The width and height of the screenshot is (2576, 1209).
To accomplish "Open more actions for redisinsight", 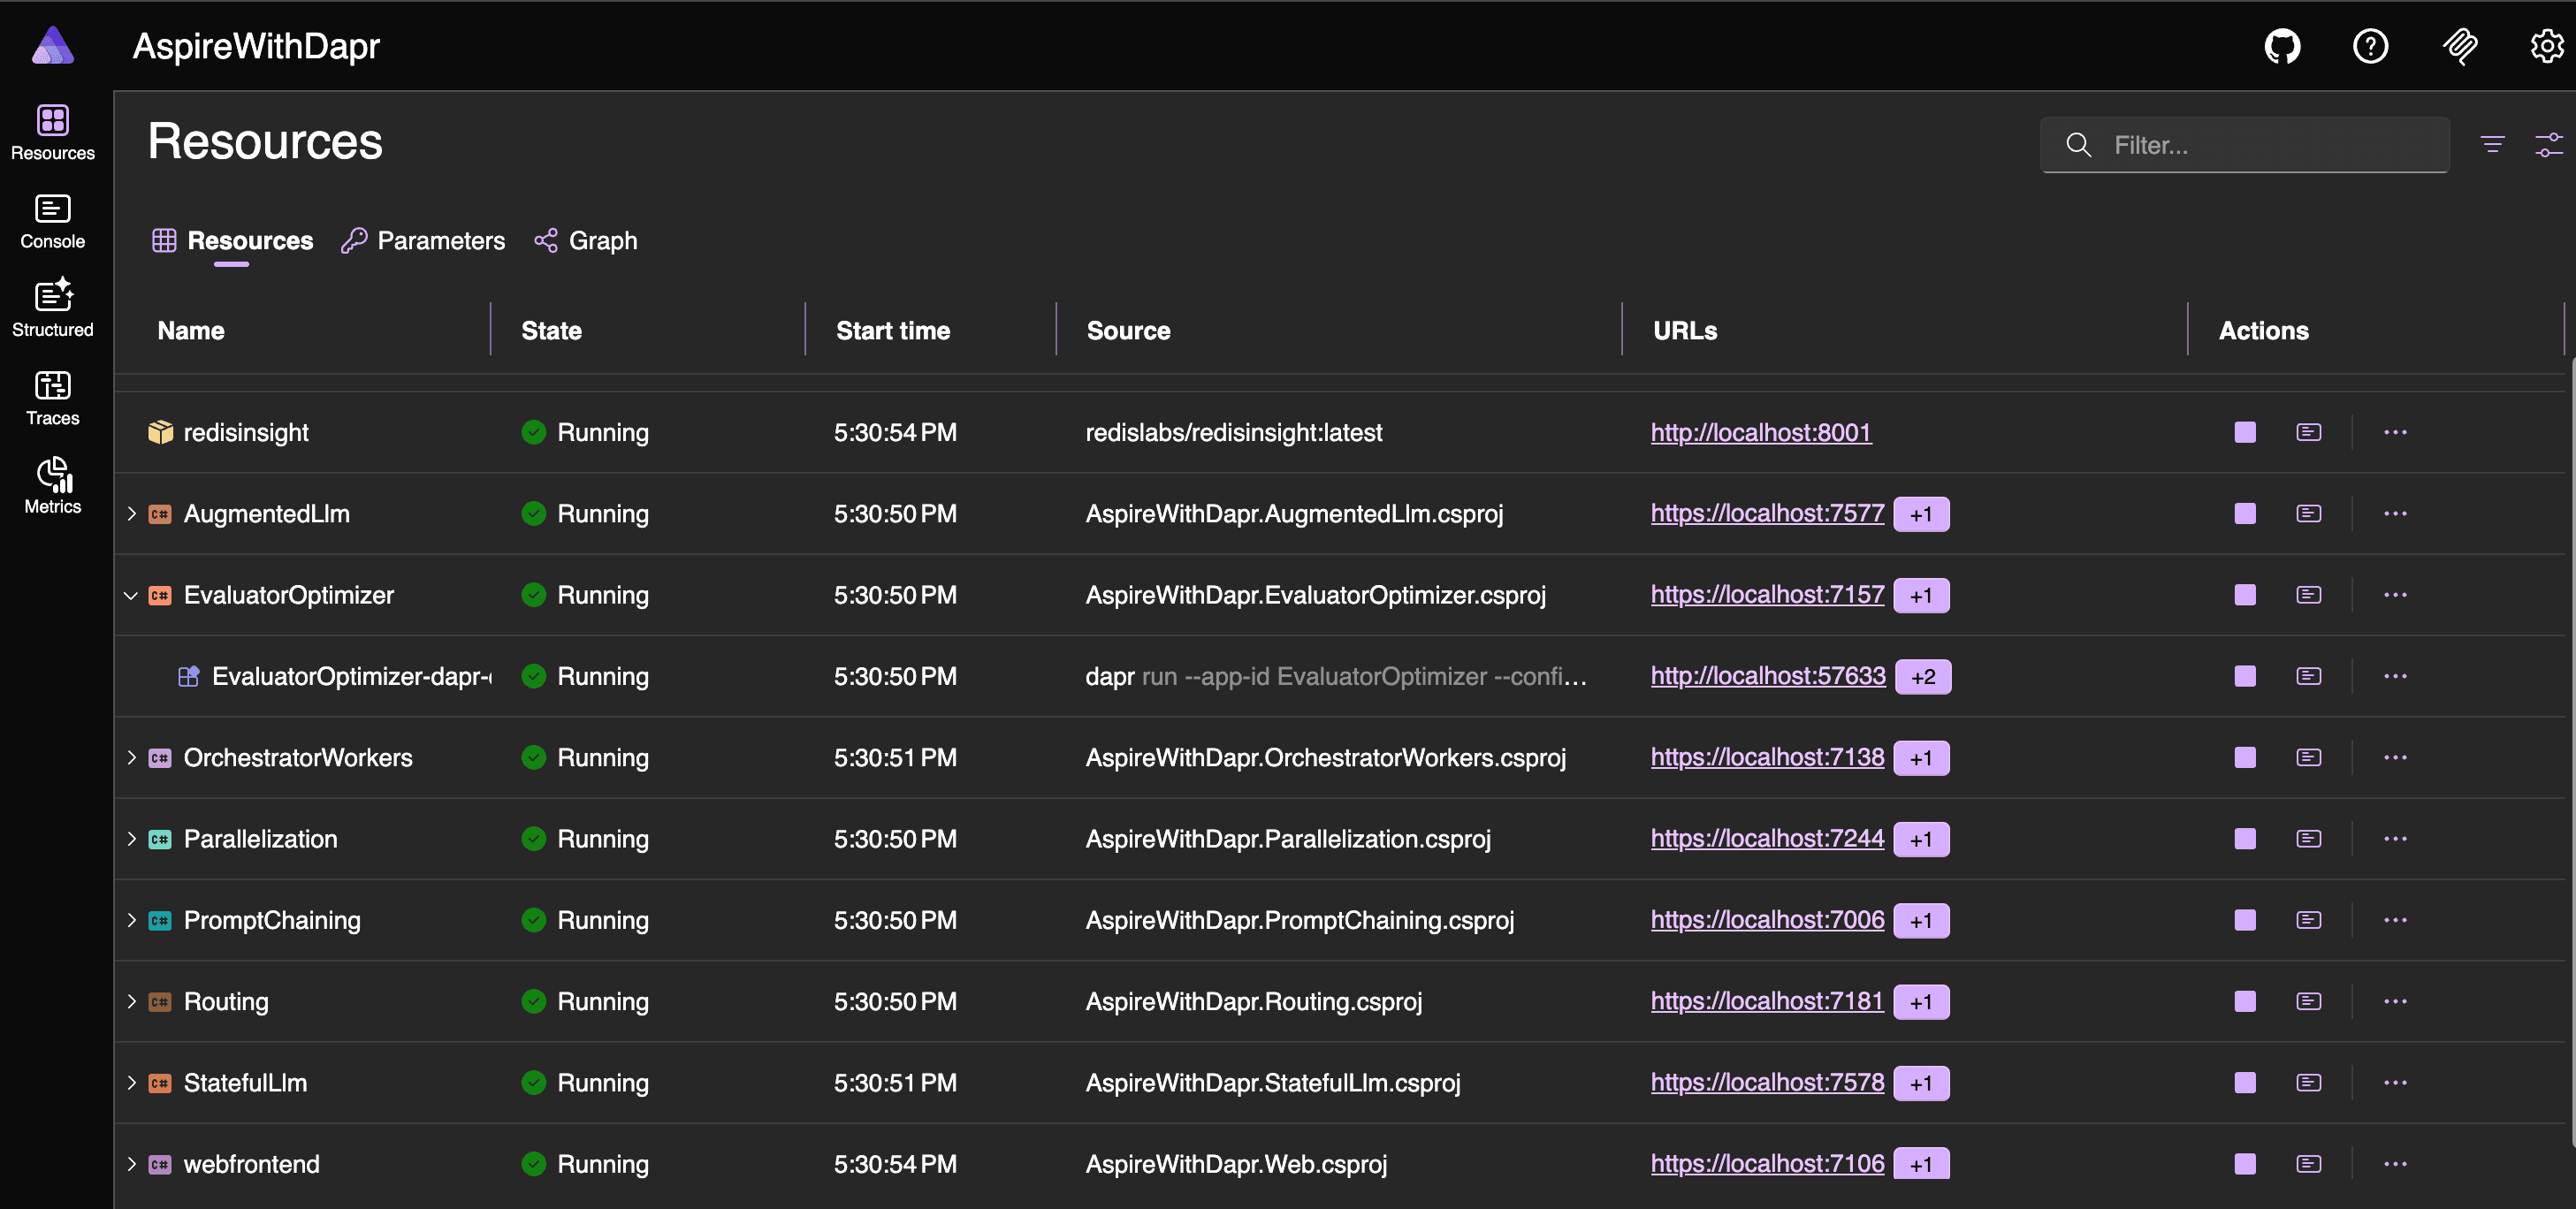I will tap(2395, 432).
